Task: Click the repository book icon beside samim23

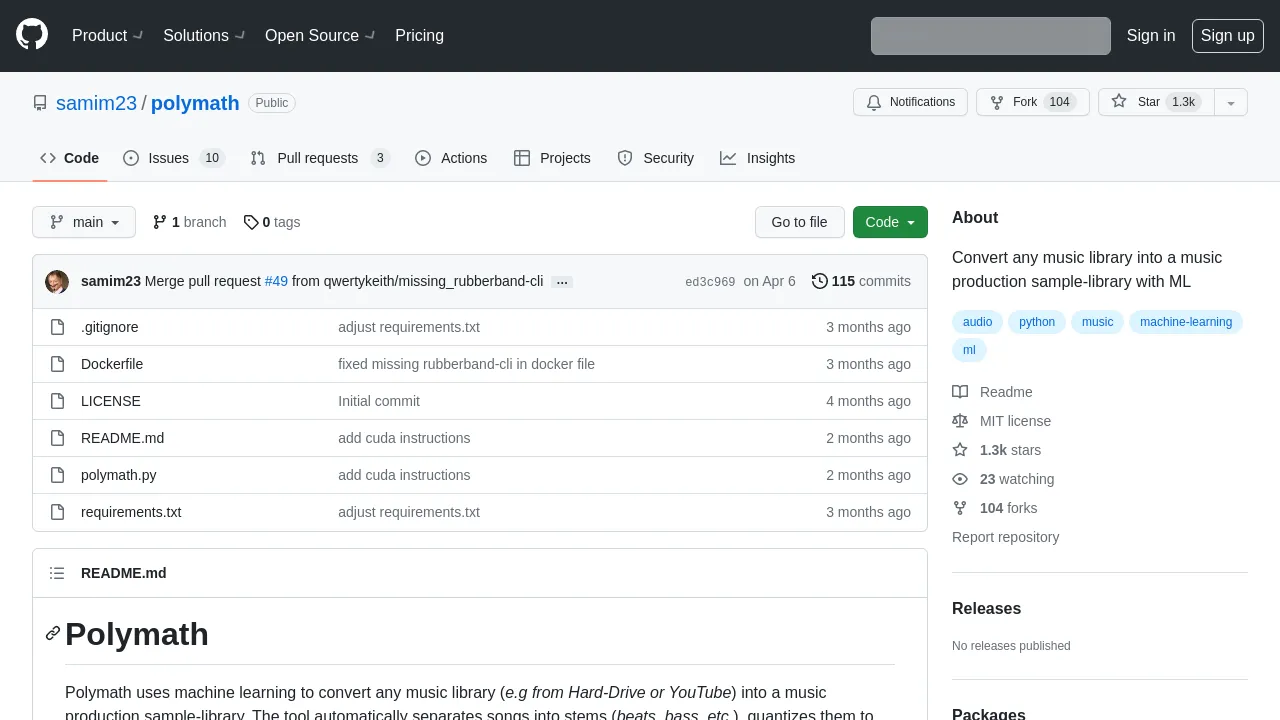Action: pyautogui.click(x=40, y=103)
